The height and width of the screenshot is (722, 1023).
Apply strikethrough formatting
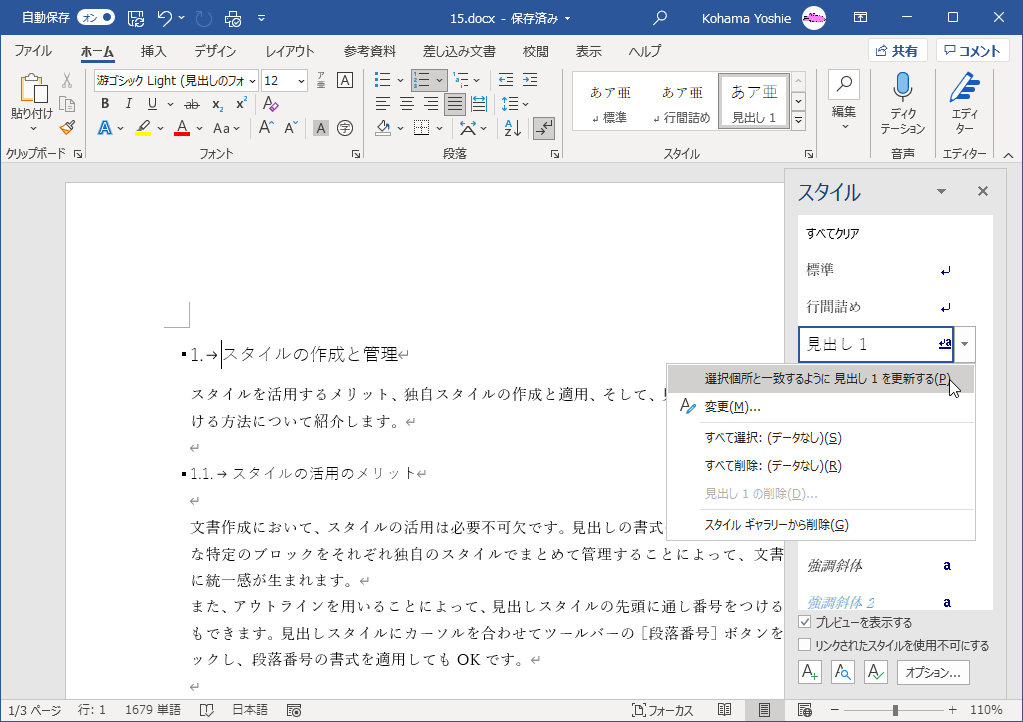192,104
